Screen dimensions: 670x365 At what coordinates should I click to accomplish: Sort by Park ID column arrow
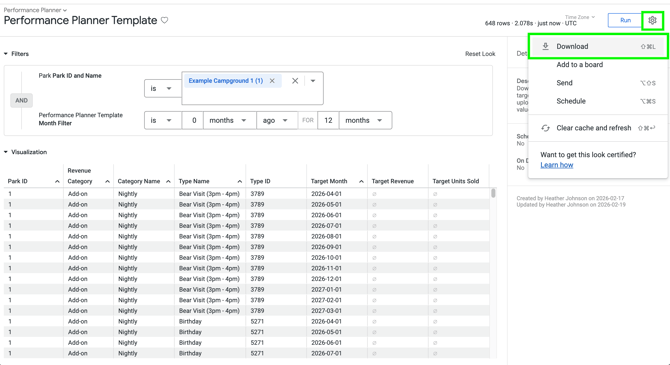pos(57,181)
